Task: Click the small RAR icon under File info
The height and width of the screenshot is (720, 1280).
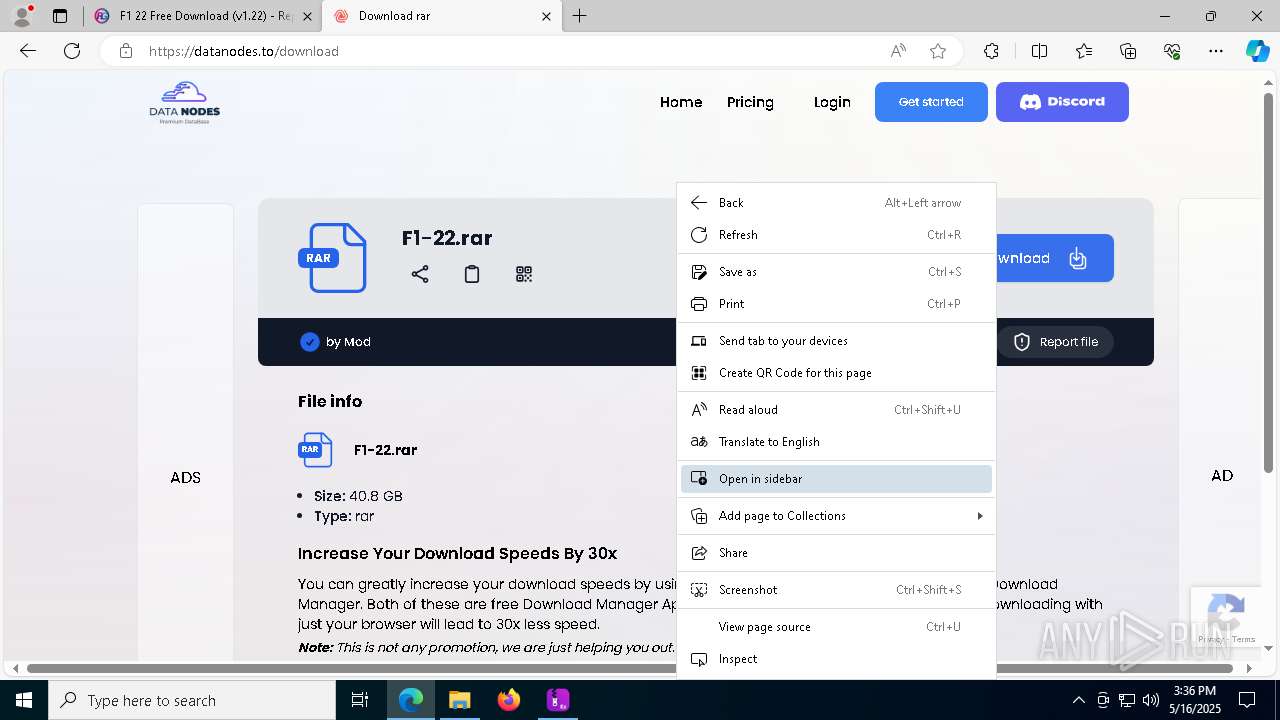Action: 315,450
